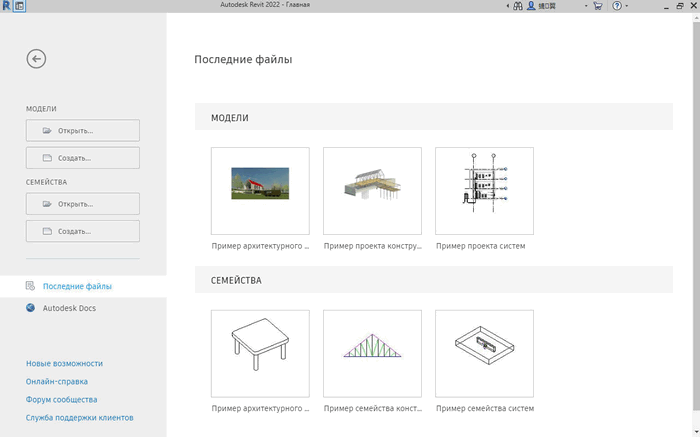Open the Форум сообщества link
This screenshot has height=437, width=700.
click(x=61, y=399)
